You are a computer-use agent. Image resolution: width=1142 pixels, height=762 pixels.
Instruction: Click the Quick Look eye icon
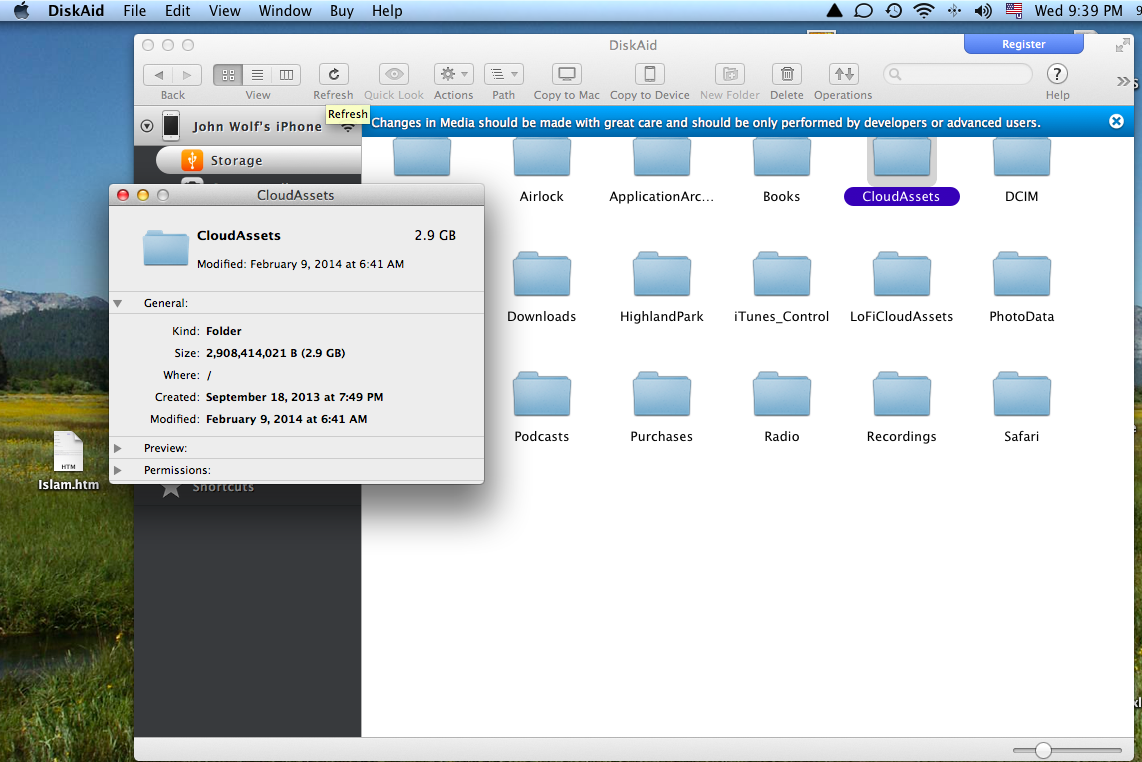click(394, 74)
